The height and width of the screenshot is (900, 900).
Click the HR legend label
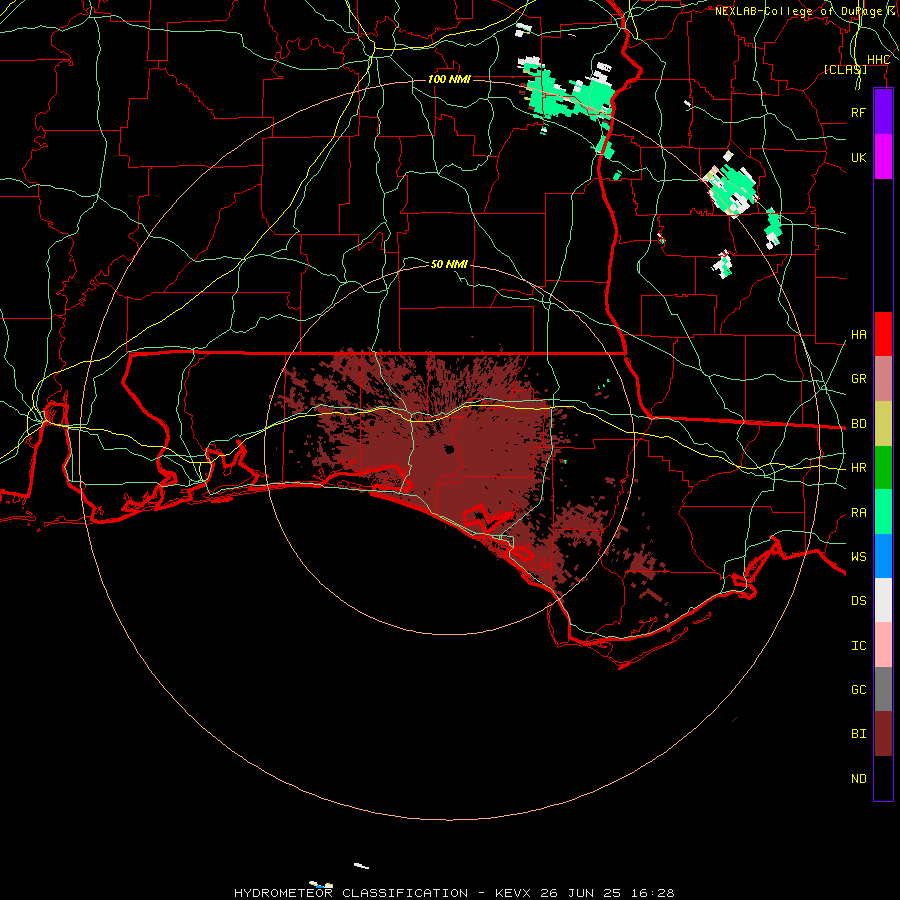click(x=858, y=468)
